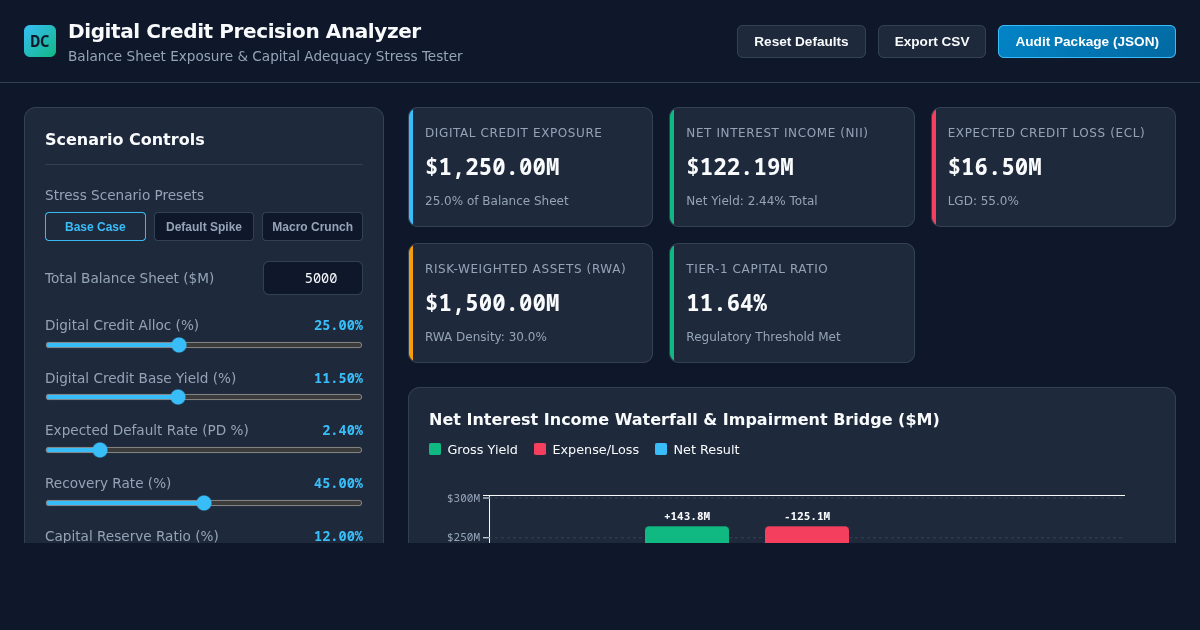Screen dimensions: 1200x630
Task: Click the 12.00% capital reserve value
Action: pyautogui.click(x=338, y=536)
